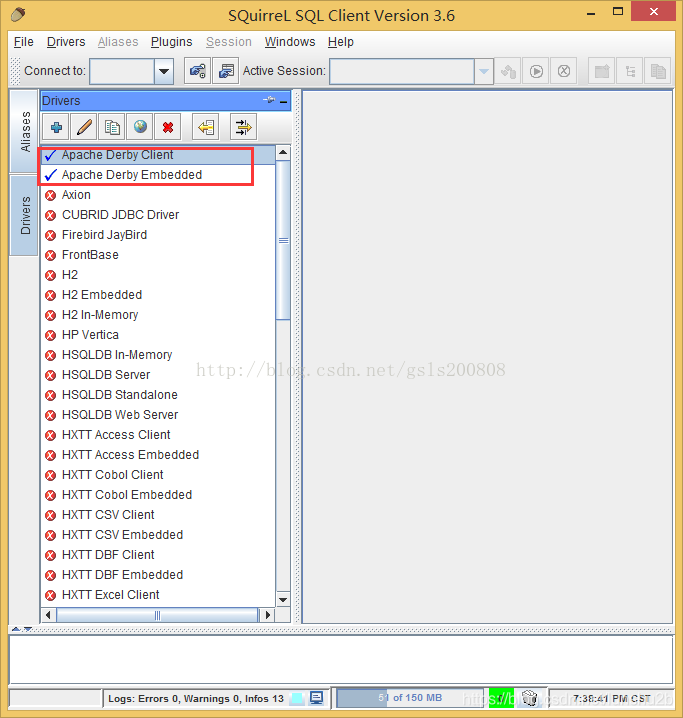683x718 pixels.
Task: Open the Plugins menu
Action: click(x=172, y=42)
